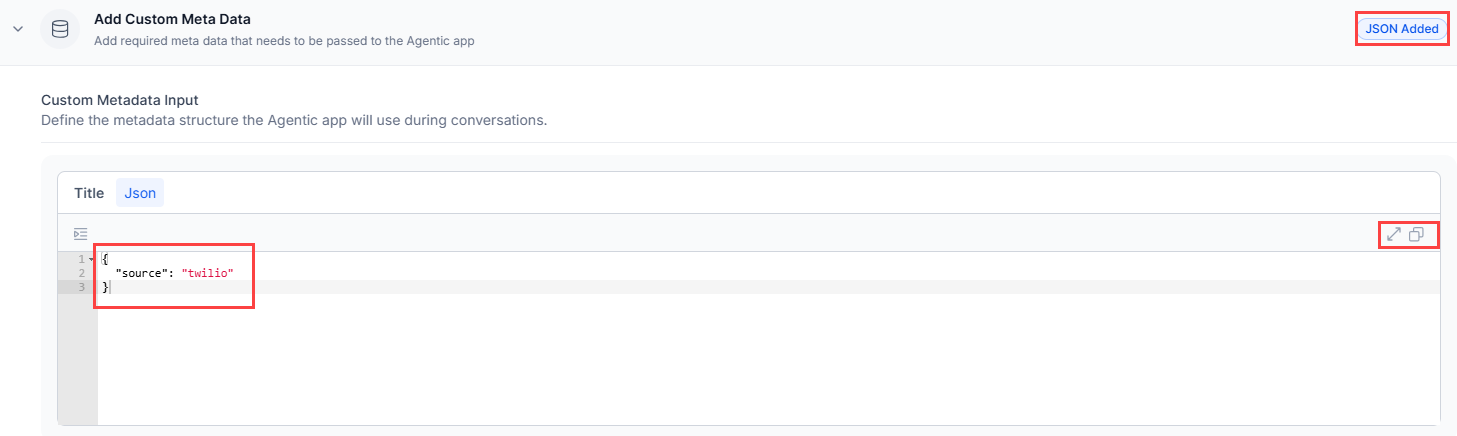Click the "source" key in the editor
This screenshot has height=436, width=1457.
[x=141, y=273]
